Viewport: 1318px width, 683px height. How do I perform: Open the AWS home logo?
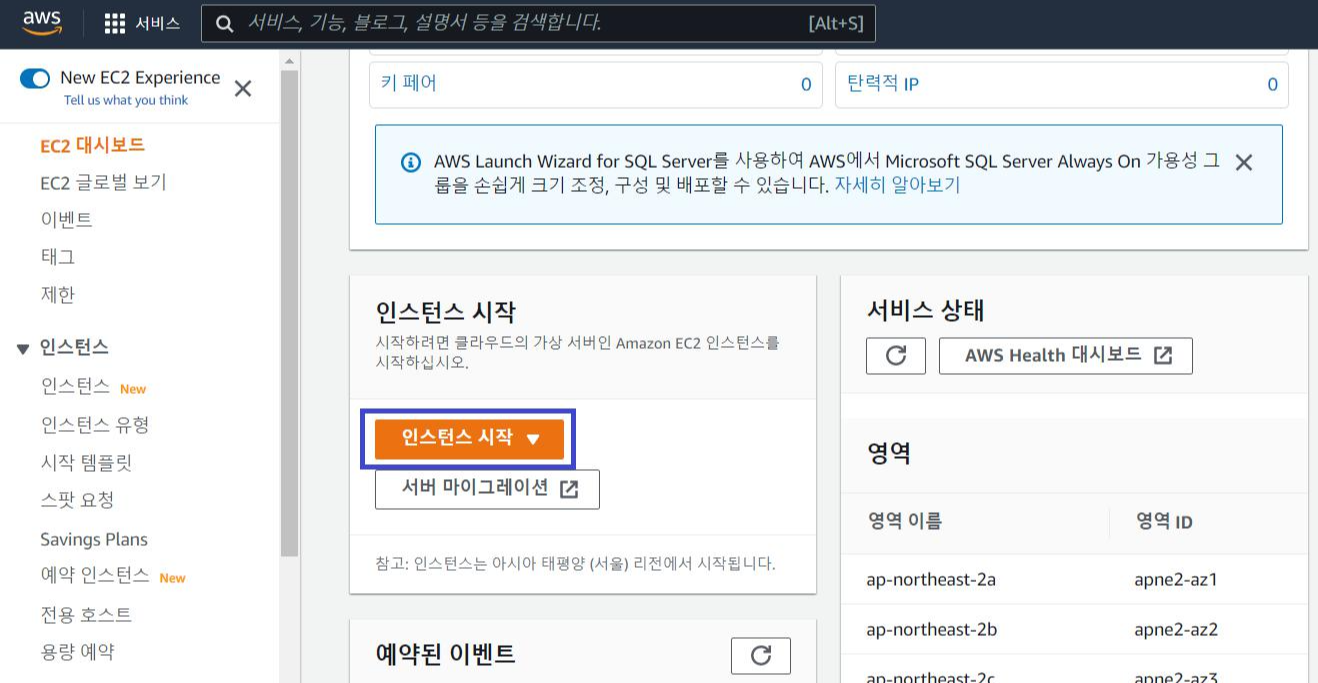coord(42,22)
